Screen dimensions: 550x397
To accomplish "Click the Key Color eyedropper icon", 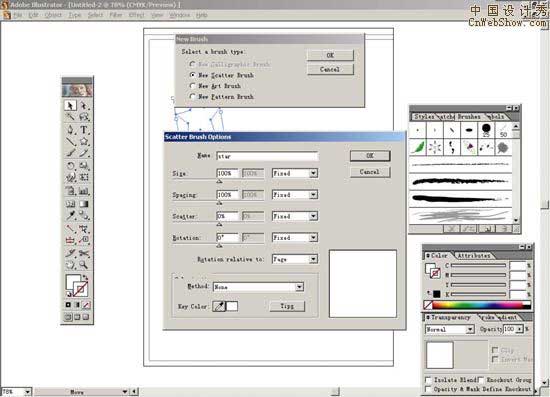I will tap(219, 306).
